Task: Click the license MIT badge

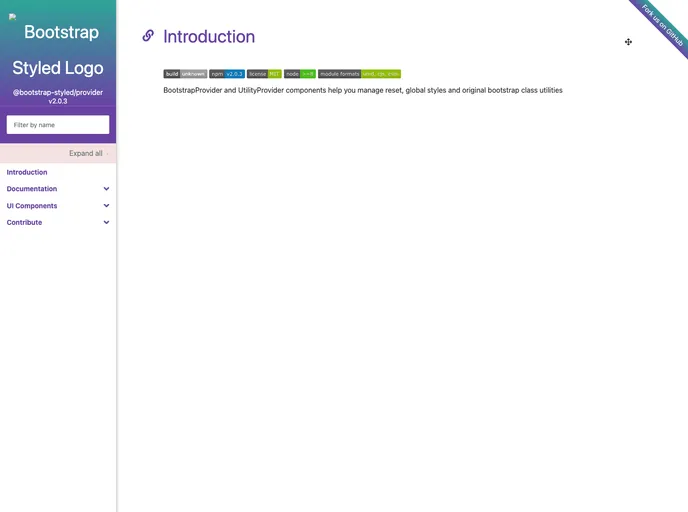Action: click(x=264, y=74)
